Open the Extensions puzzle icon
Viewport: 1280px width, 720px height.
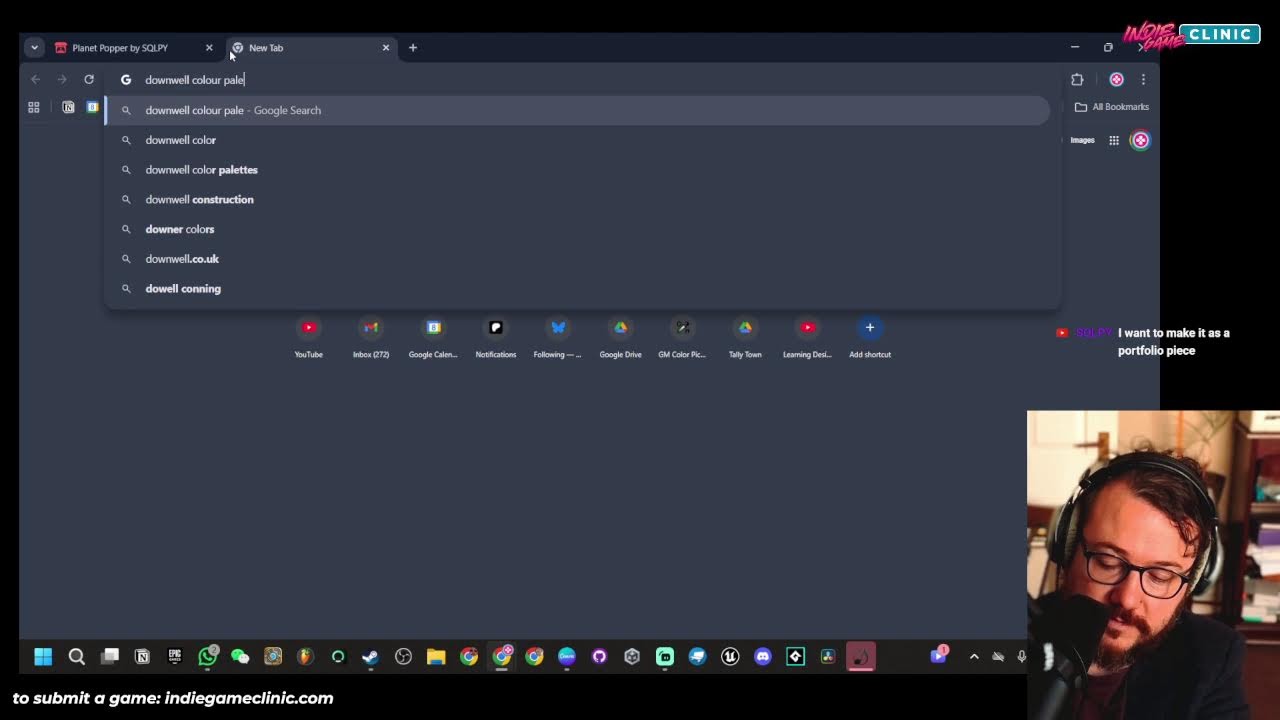coord(1077,79)
